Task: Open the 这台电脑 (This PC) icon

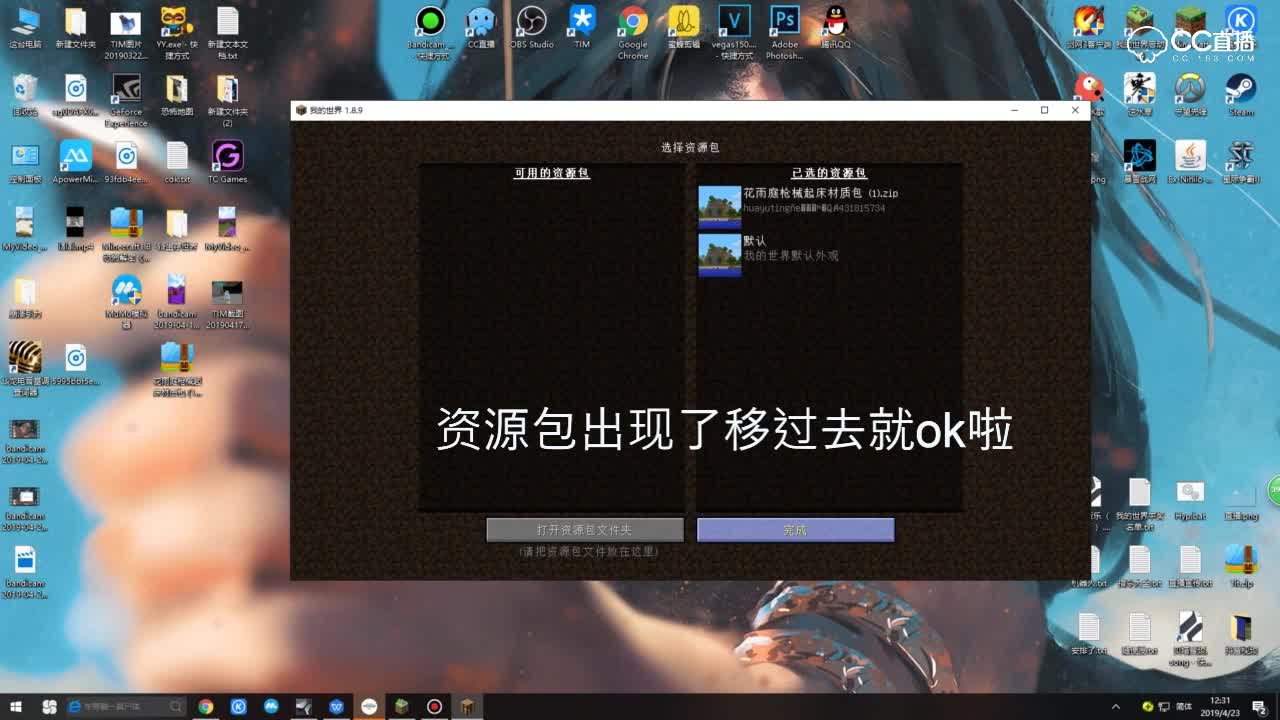Action: click(25, 28)
